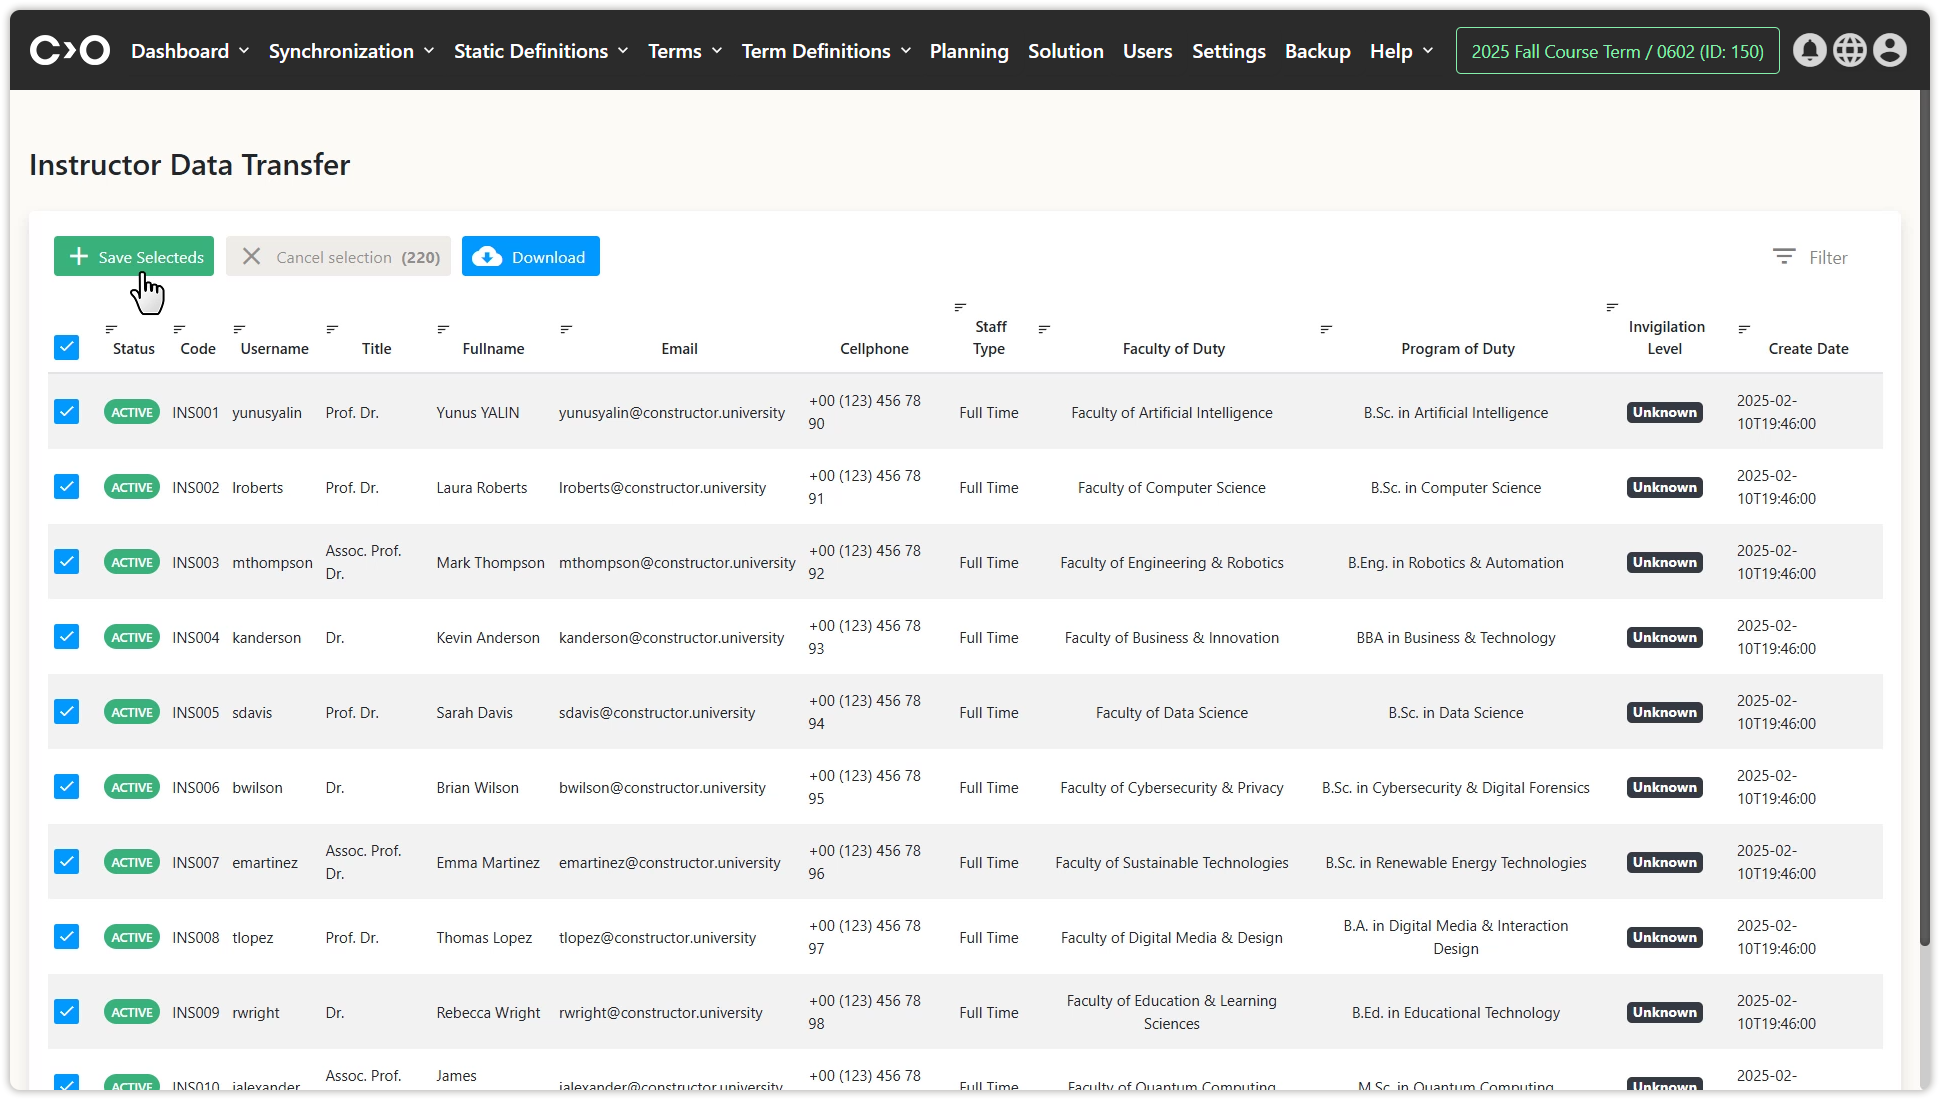Open the Term Definitions dropdown
The image size is (1940, 1100).
pyautogui.click(x=825, y=51)
